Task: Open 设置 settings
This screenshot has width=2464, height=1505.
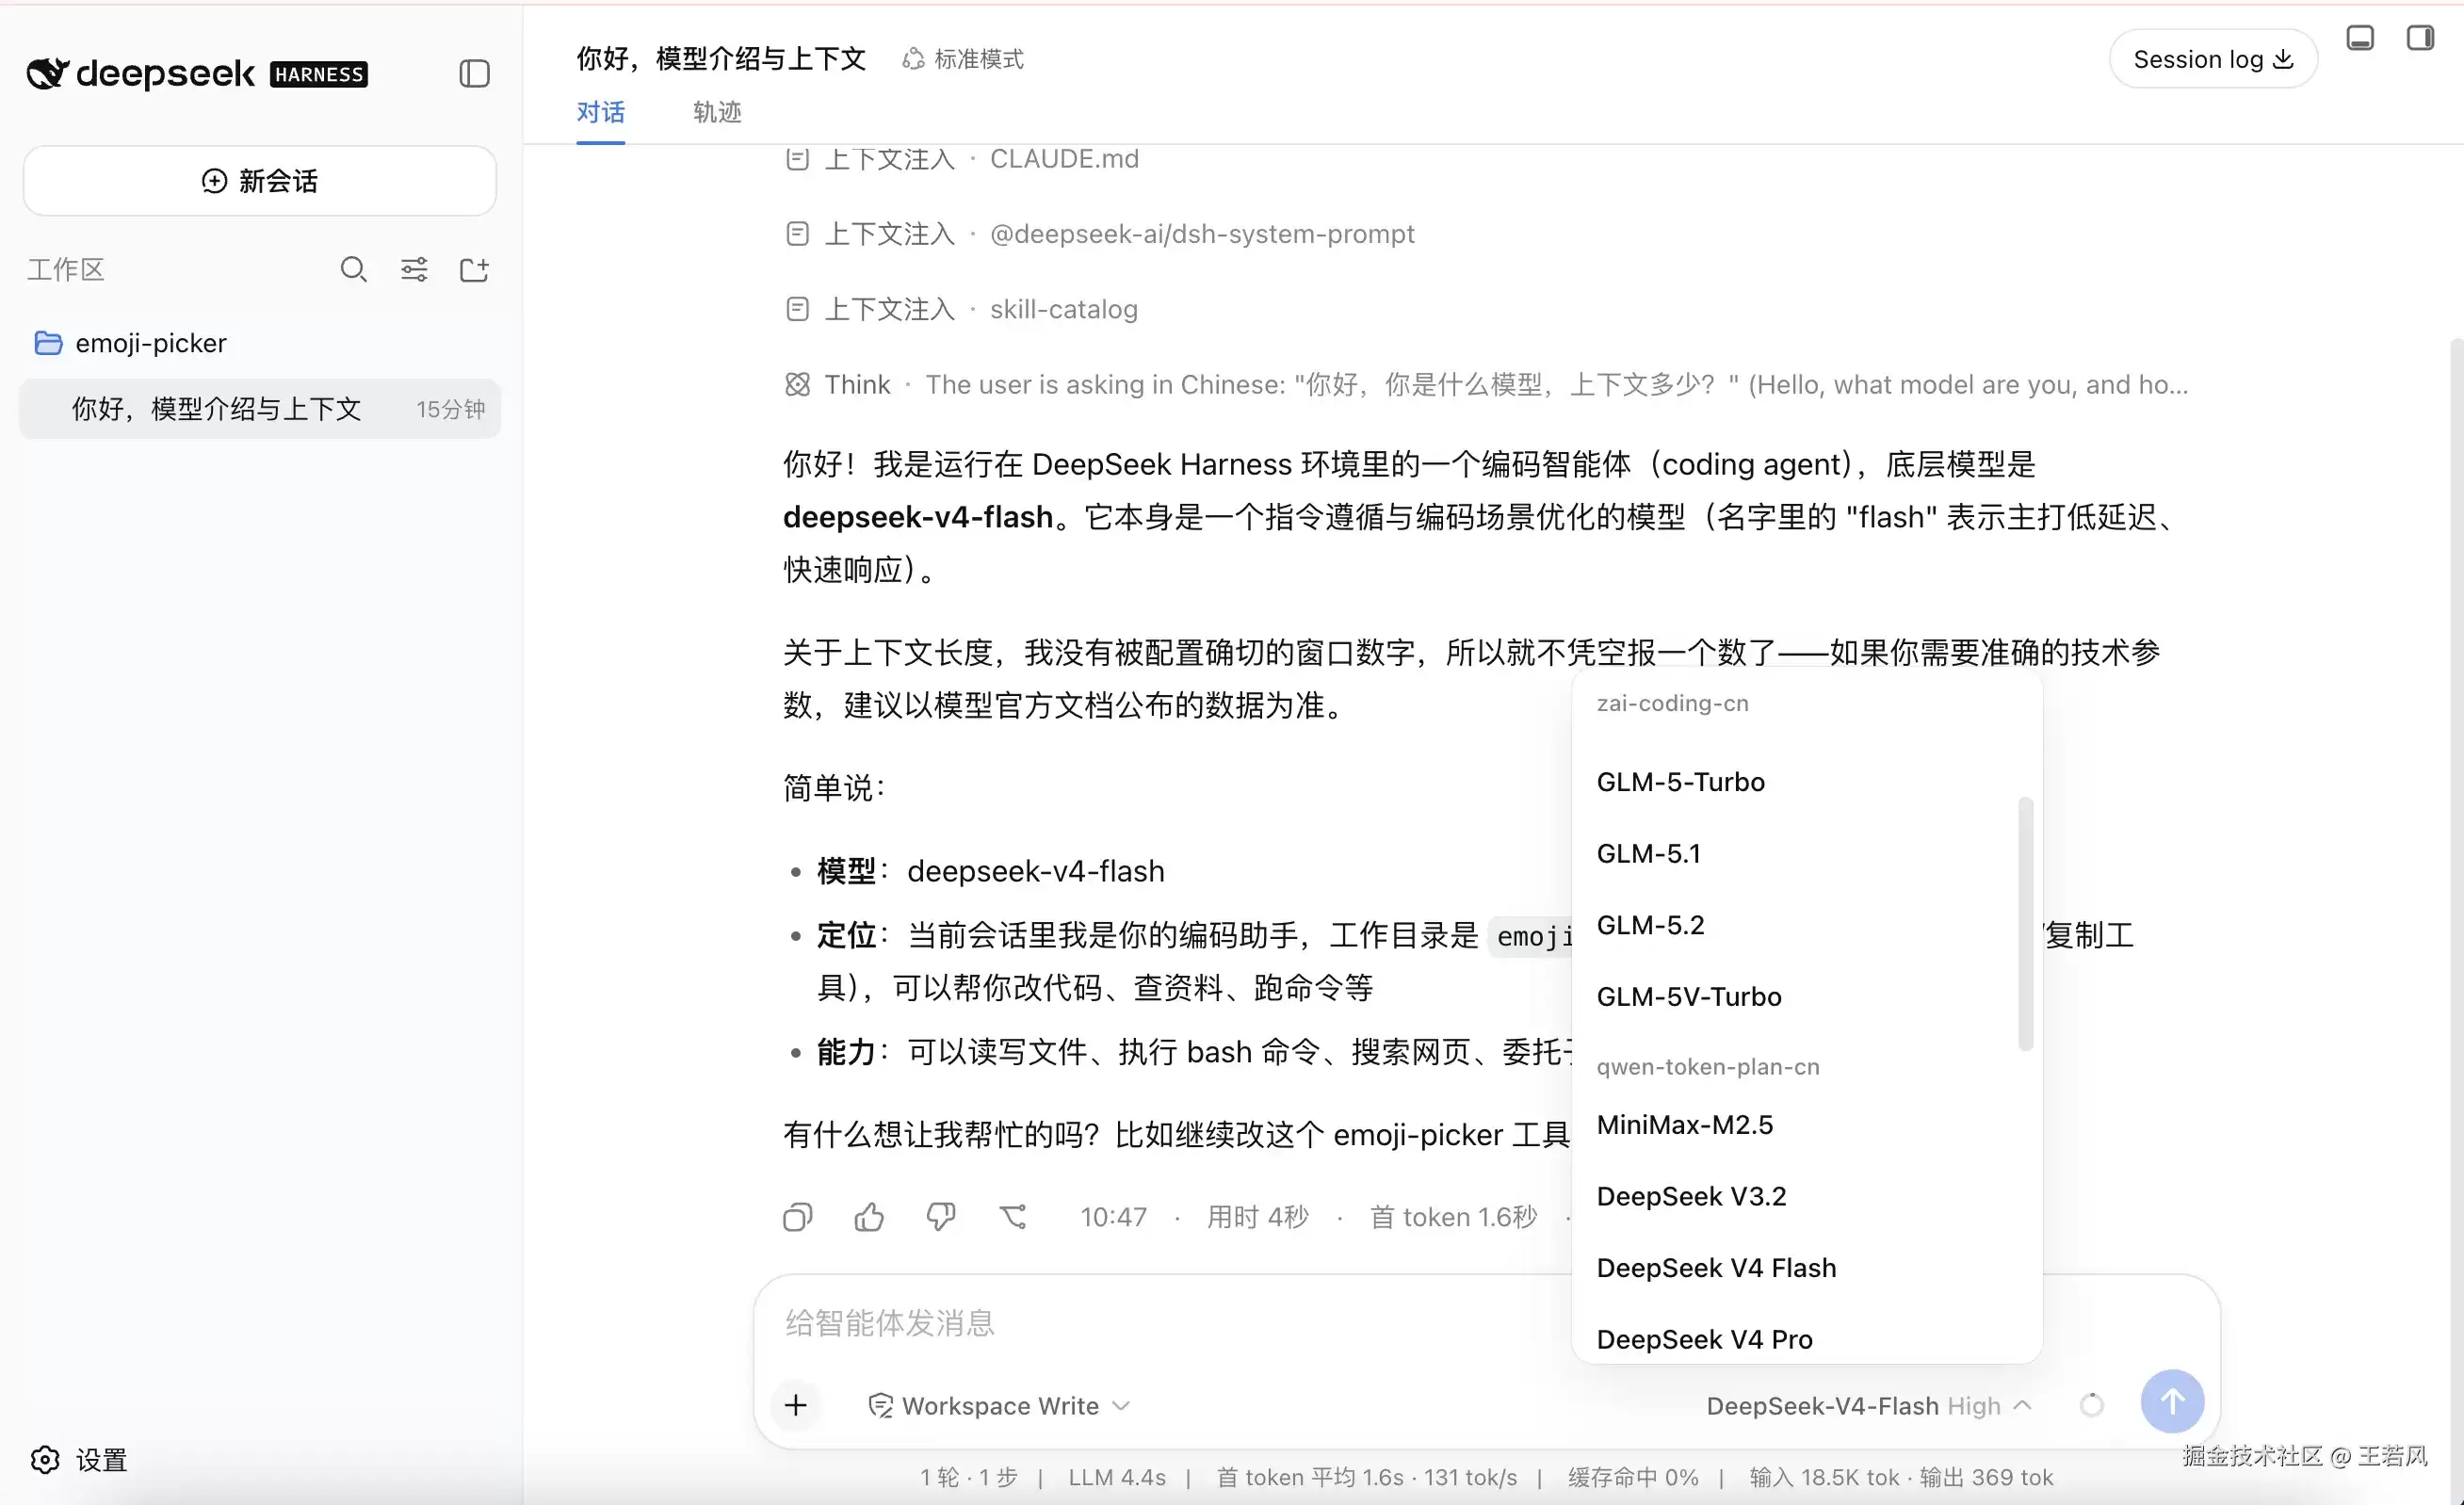Action: tap(79, 1460)
